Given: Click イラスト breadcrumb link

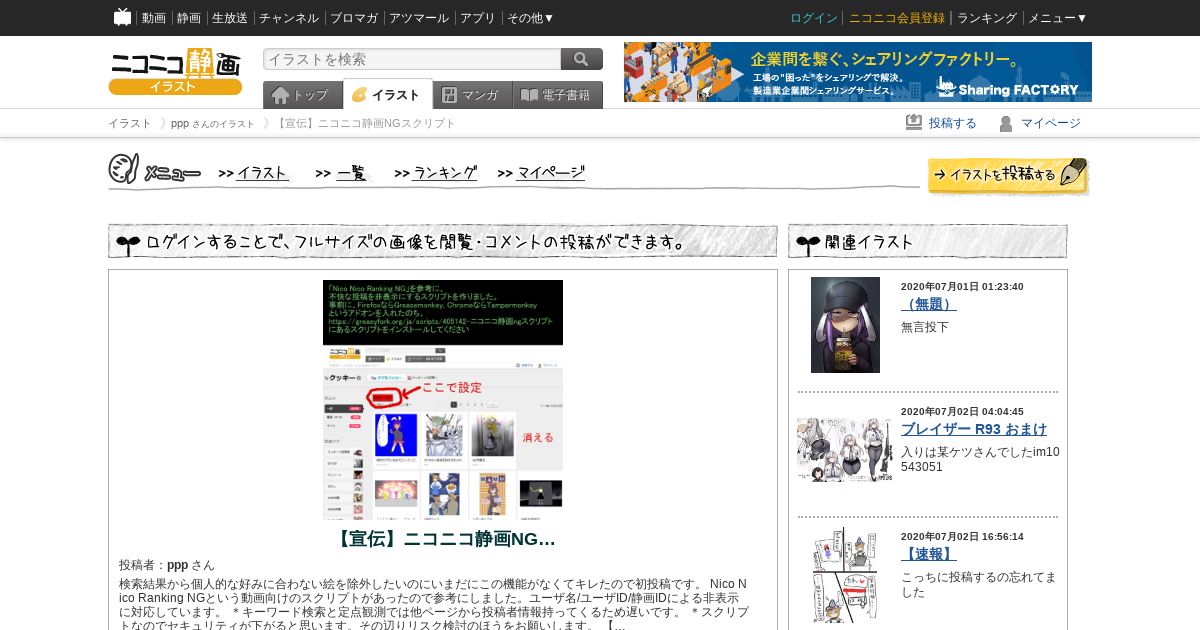Looking at the screenshot, I should tap(130, 123).
